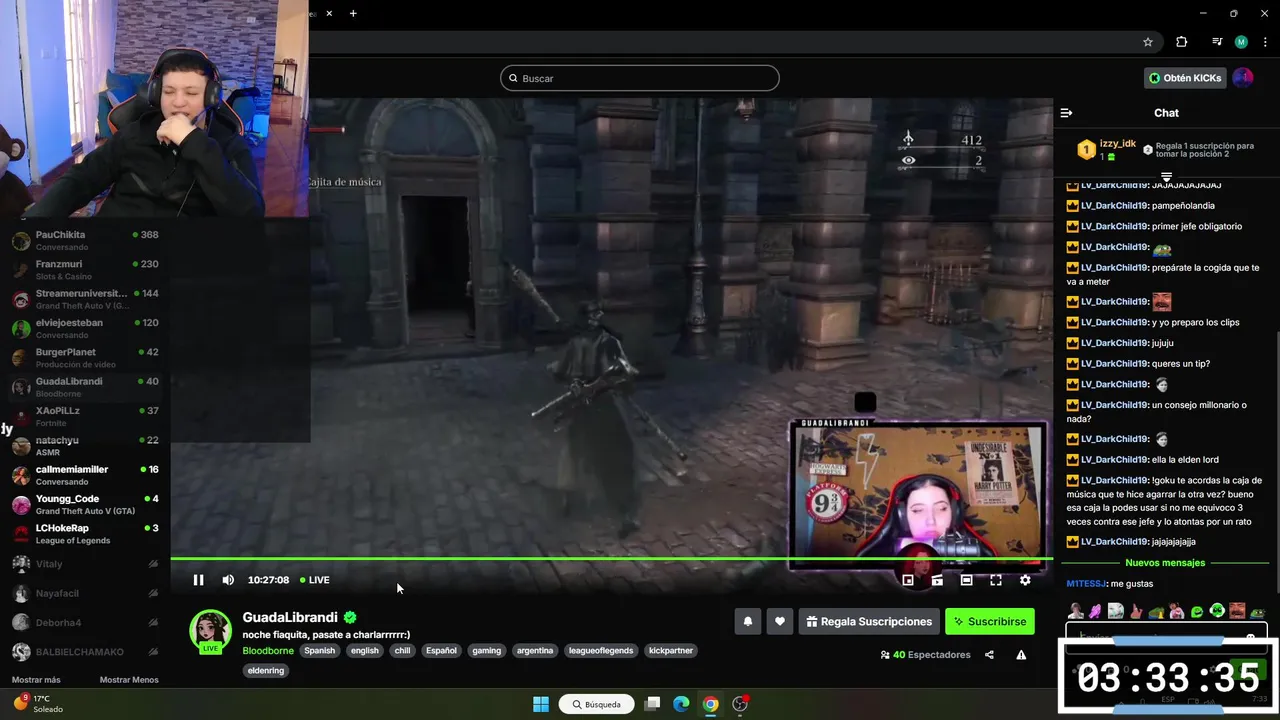The image size is (1280, 720).
Task: Open Chrome media controls icon
Action: [x=1217, y=42]
